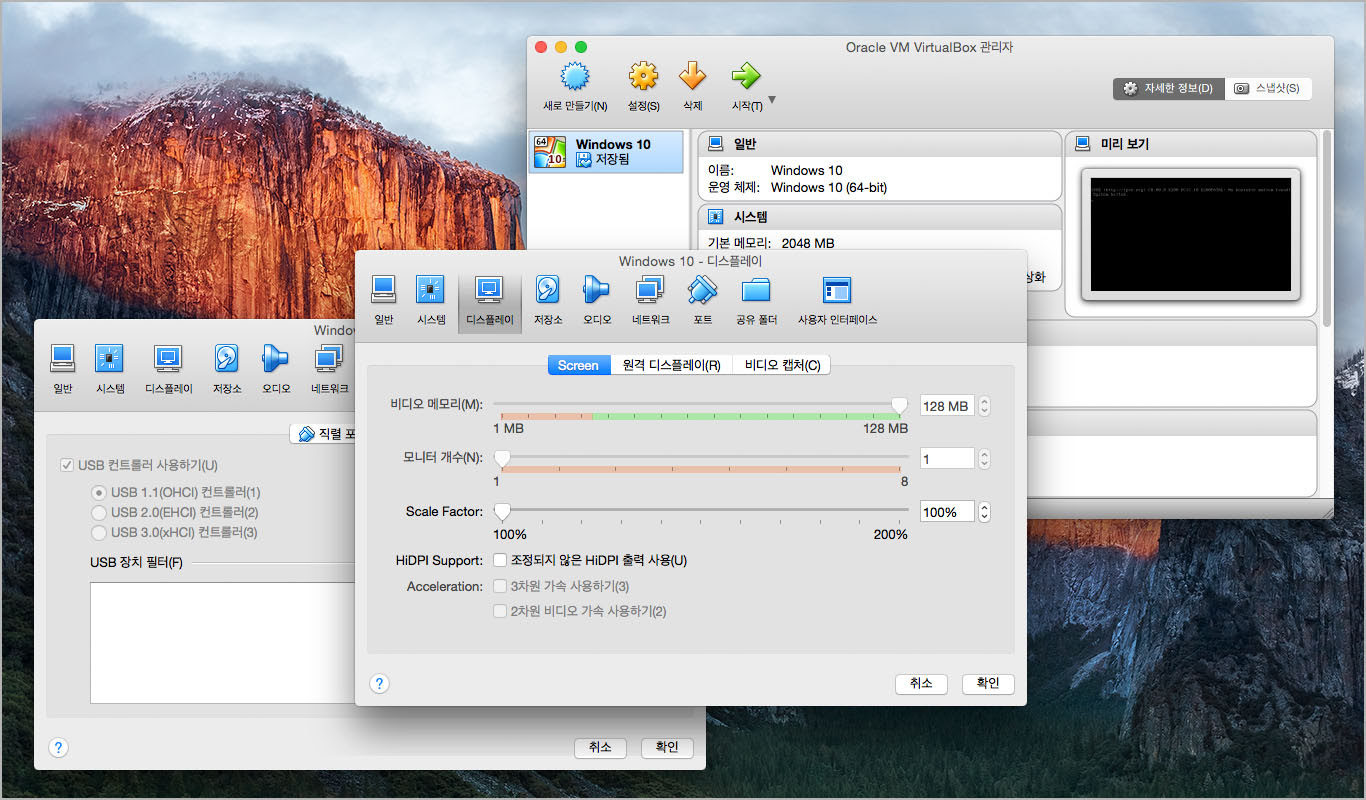Image resolution: width=1366 pixels, height=800 pixels.
Task: Toggle the 2차원 비디오 가속 사용하기(2) checkbox
Action: pos(500,611)
